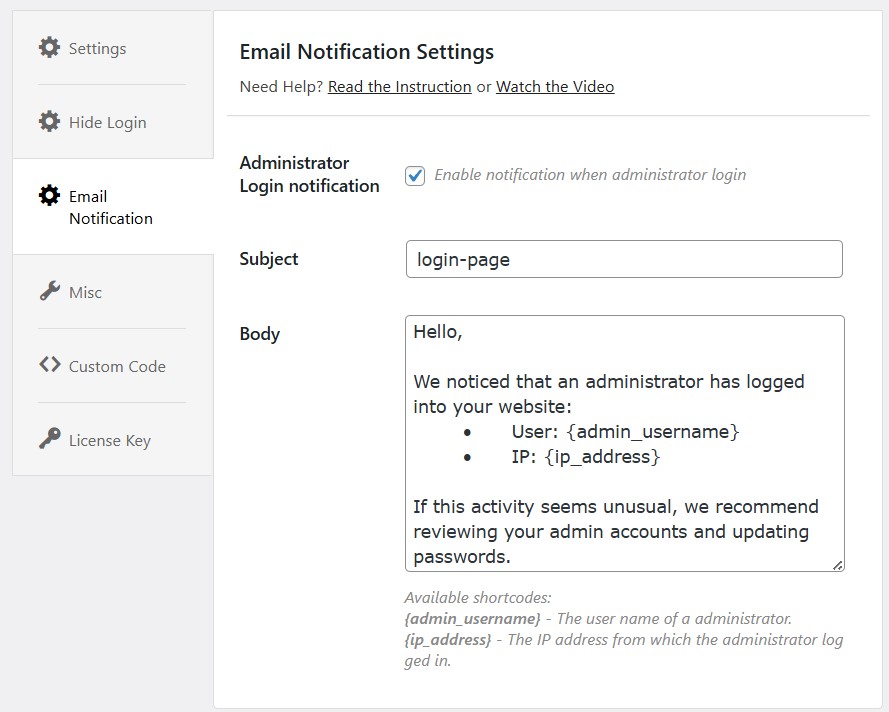Open the Read the Instruction link
Image resolution: width=889 pixels, height=712 pixels.
[399, 87]
